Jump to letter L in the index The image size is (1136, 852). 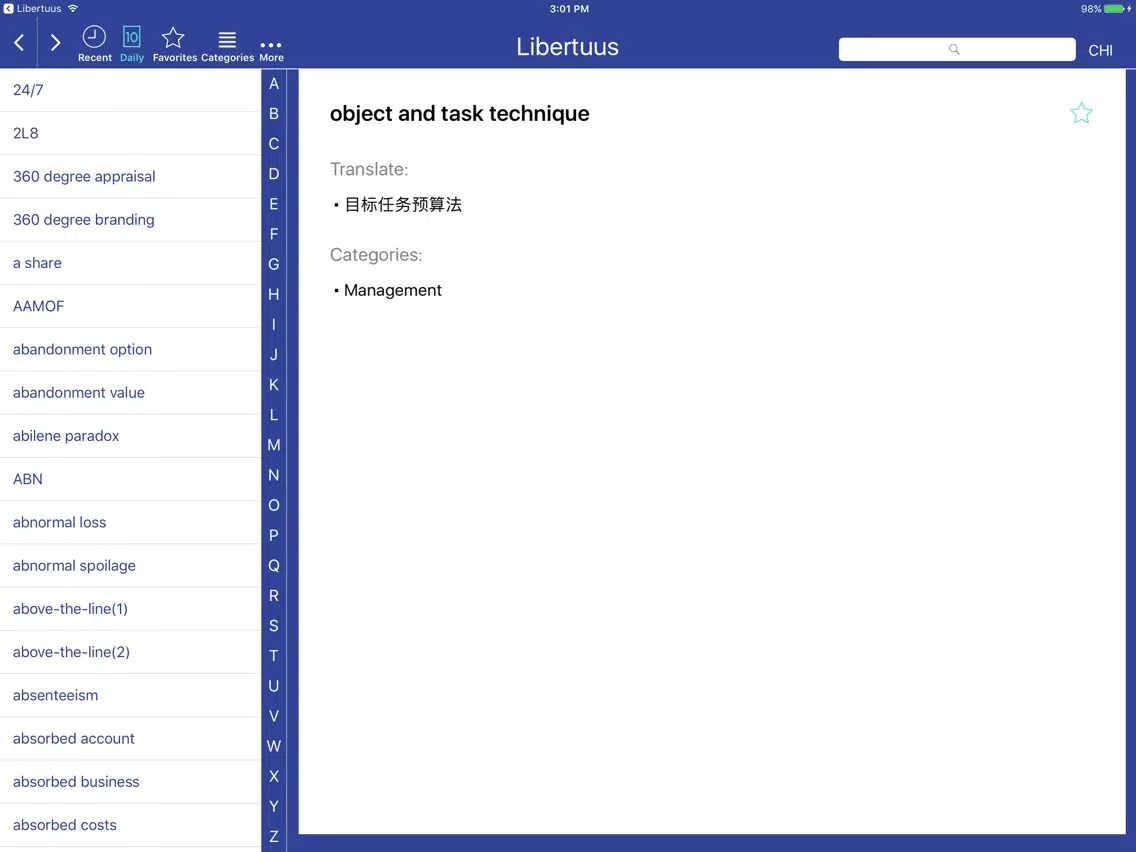(274, 415)
